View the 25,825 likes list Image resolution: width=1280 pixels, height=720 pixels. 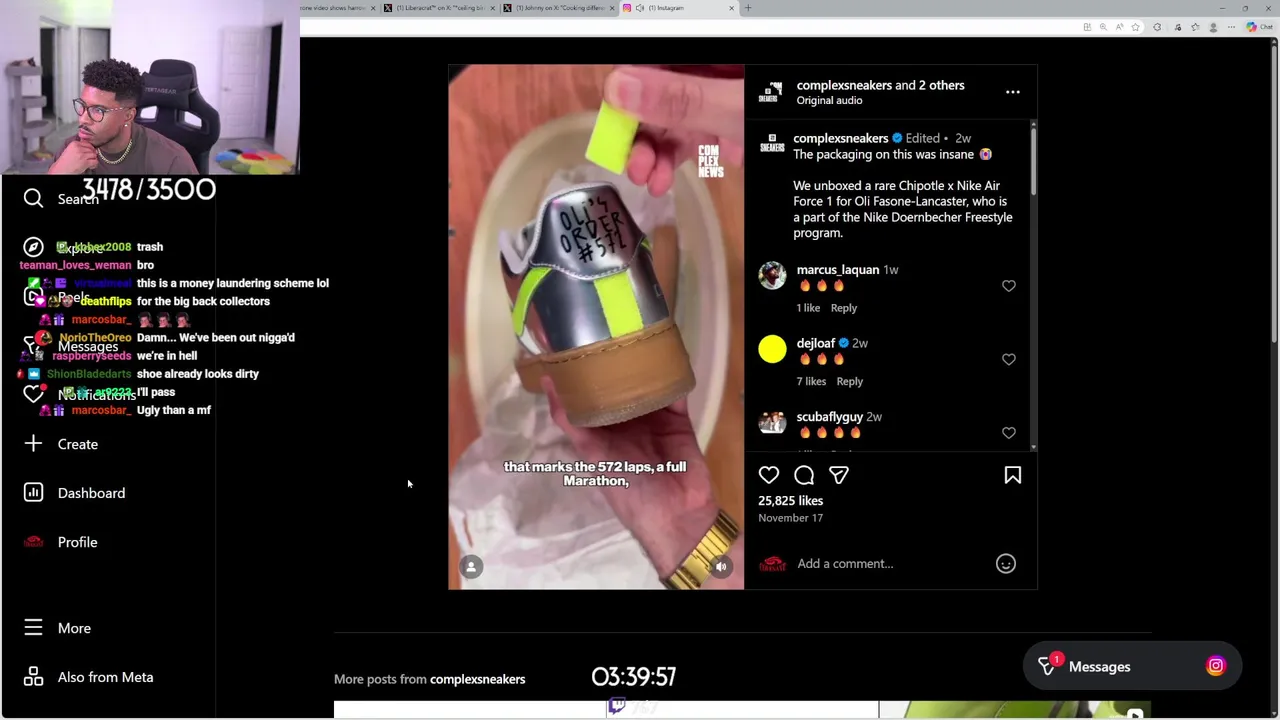coord(791,501)
